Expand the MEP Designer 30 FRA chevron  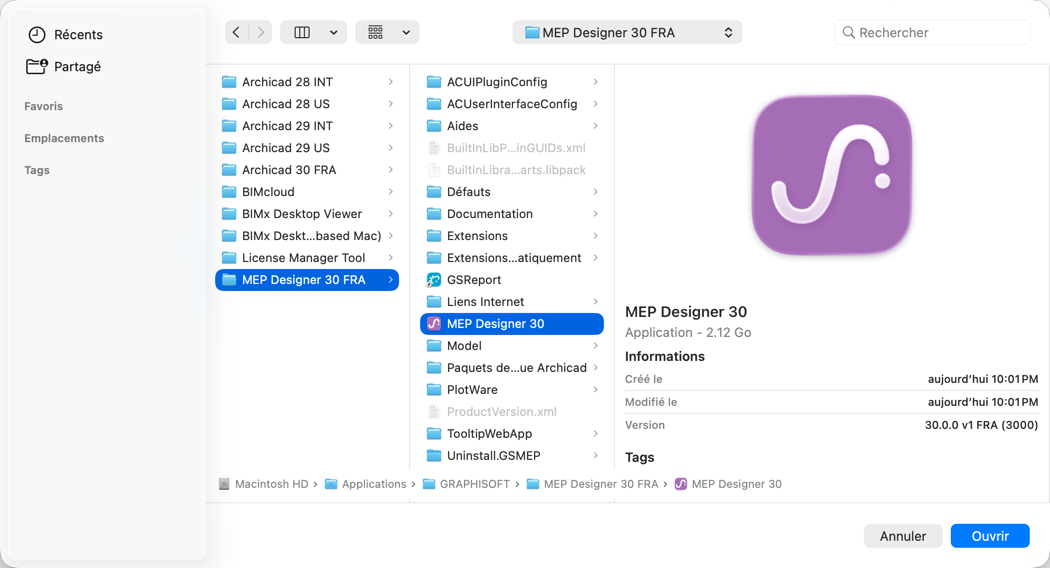click(390, 280)
